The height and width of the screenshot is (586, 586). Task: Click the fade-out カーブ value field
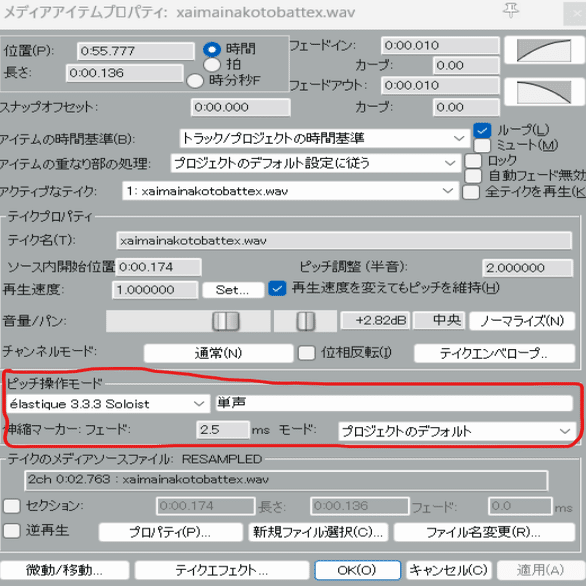[x=466, y=107]
